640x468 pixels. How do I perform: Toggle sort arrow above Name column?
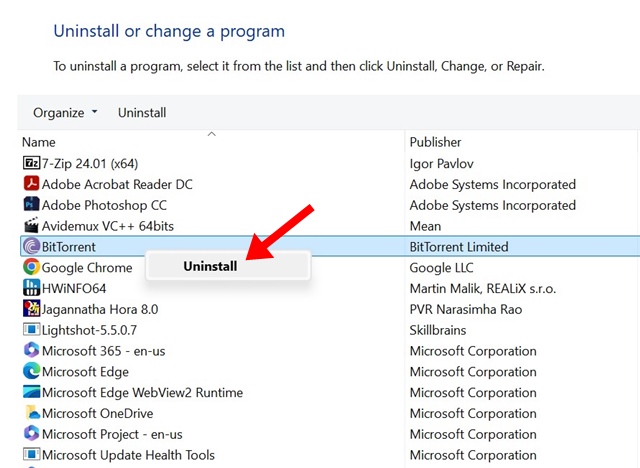point(211,134)
